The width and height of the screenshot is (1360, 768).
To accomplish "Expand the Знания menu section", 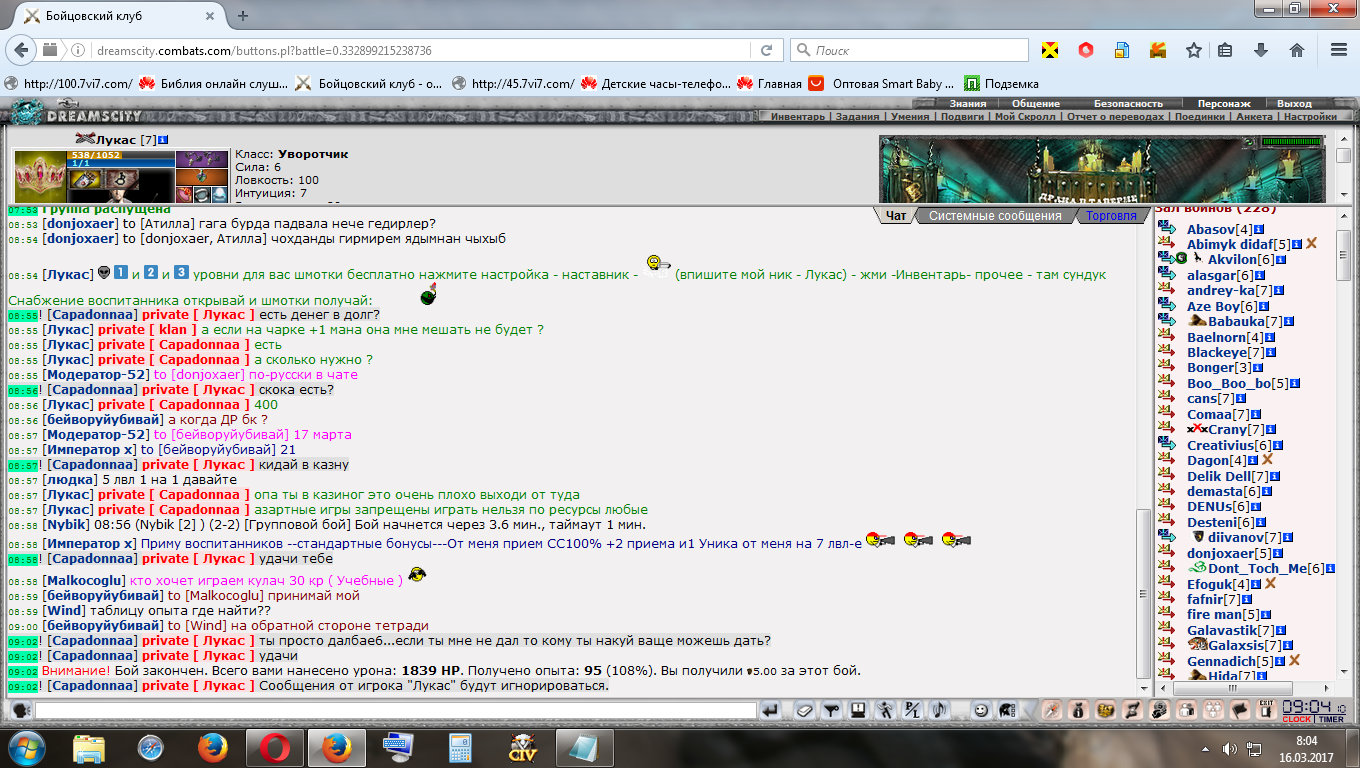I will (967, 103).
